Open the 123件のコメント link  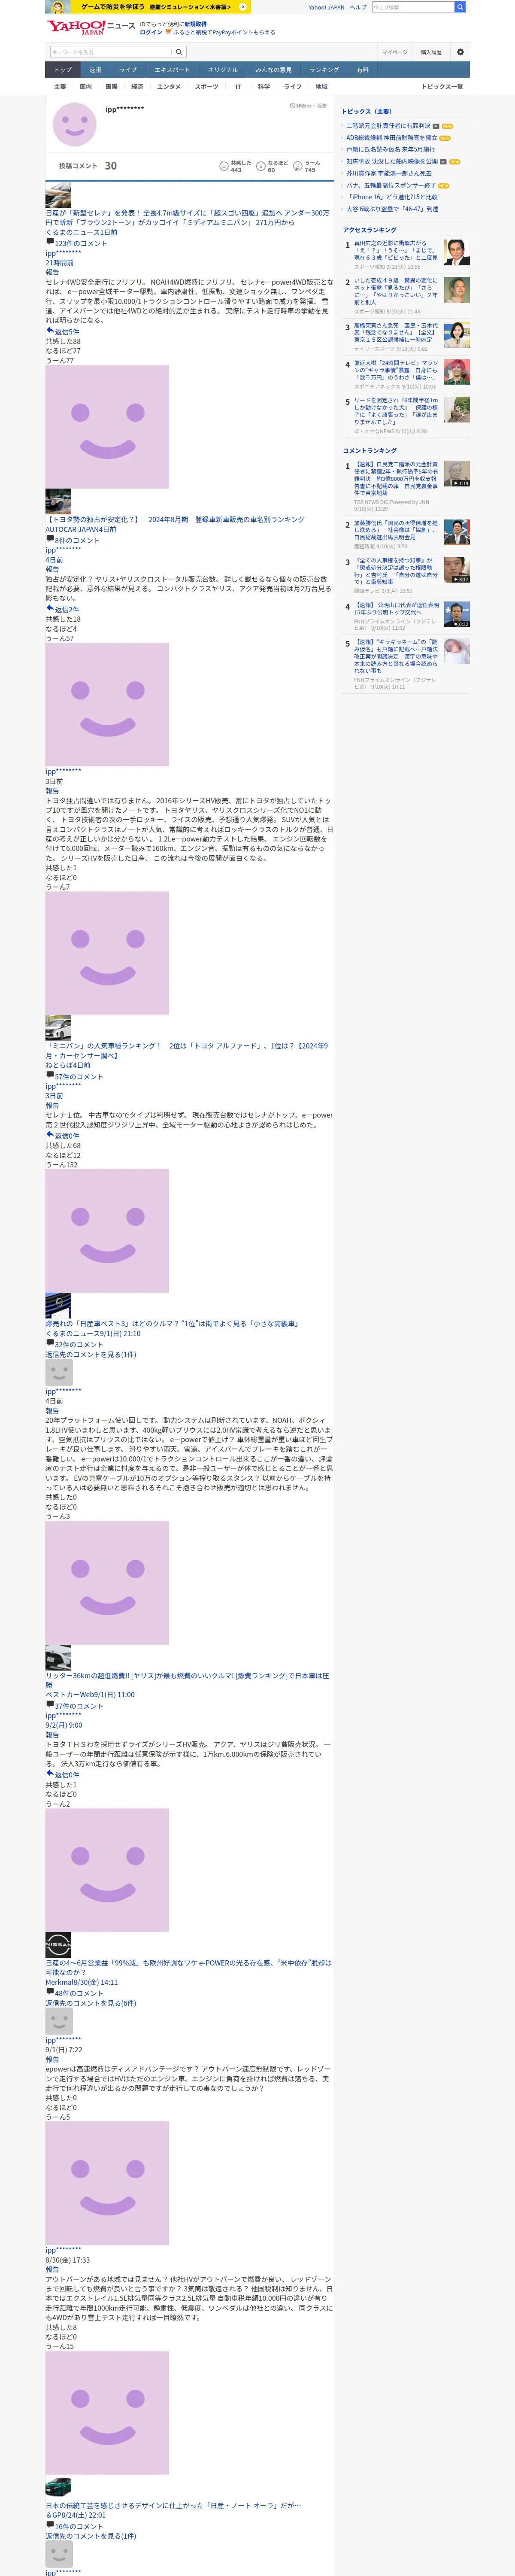81,243
